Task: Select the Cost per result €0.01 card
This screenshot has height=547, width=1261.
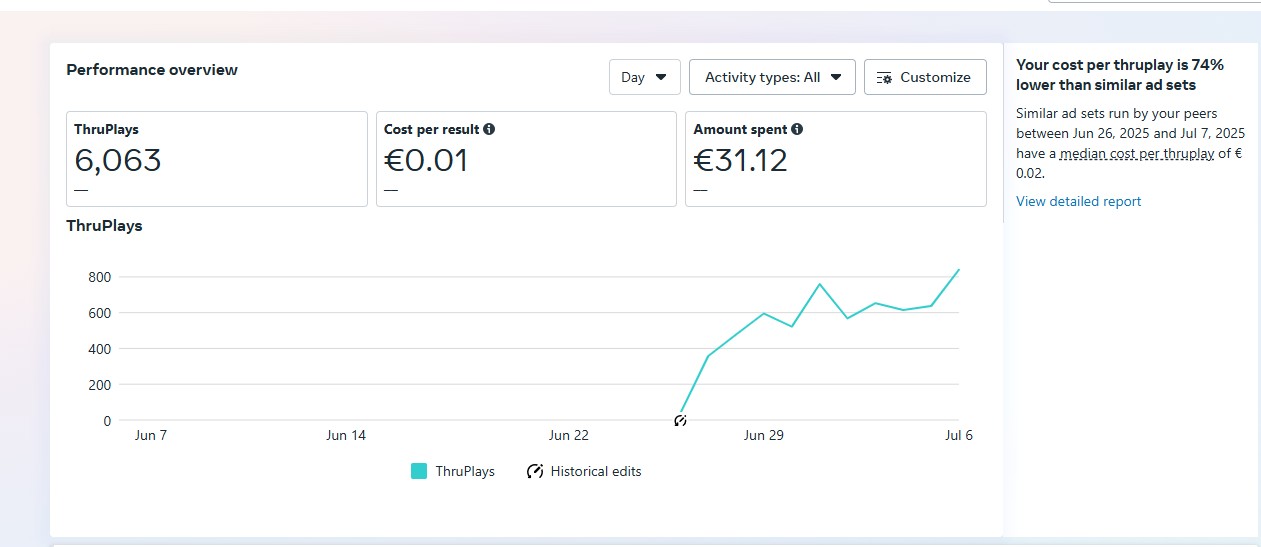Action: 526,159
